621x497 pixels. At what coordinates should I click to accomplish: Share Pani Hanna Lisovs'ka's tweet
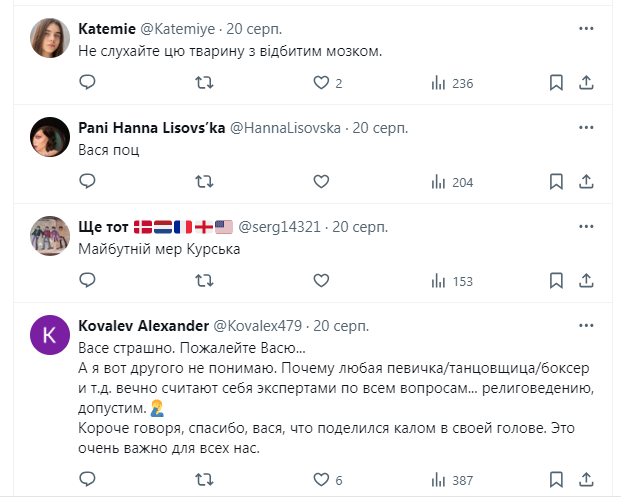[588, 182]
